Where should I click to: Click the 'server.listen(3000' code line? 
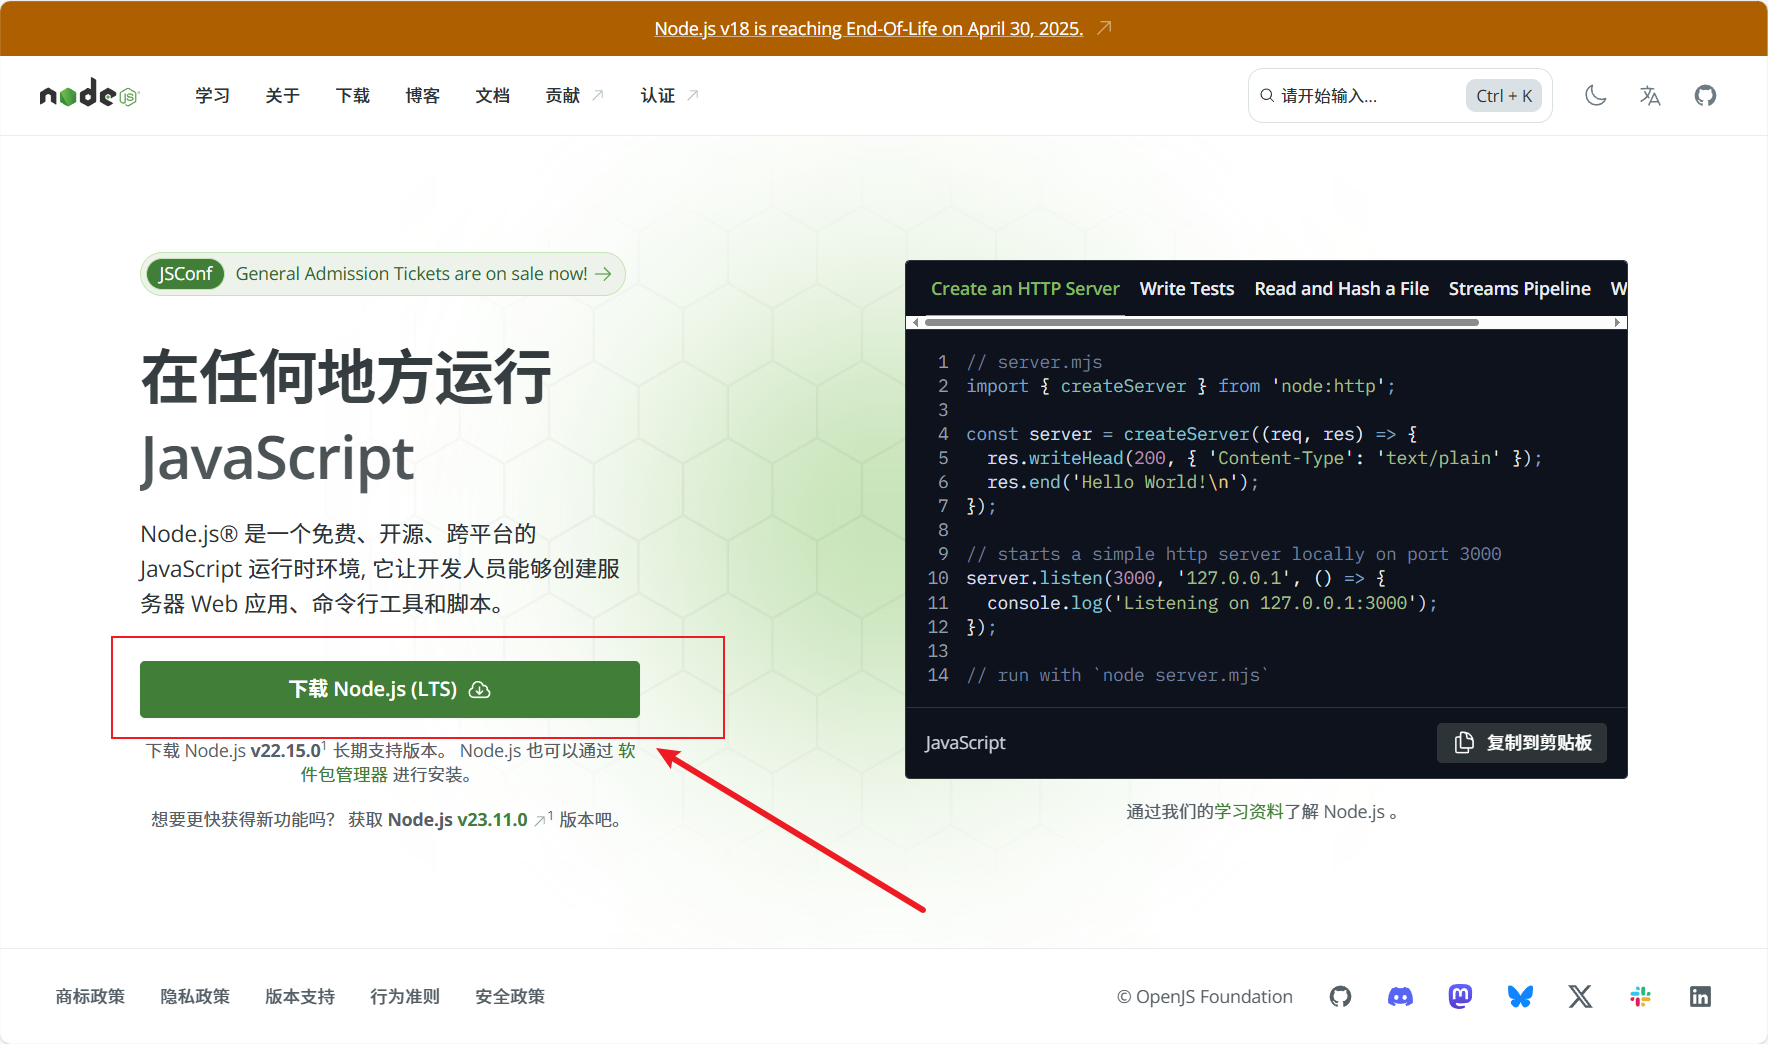[1176, 578]
